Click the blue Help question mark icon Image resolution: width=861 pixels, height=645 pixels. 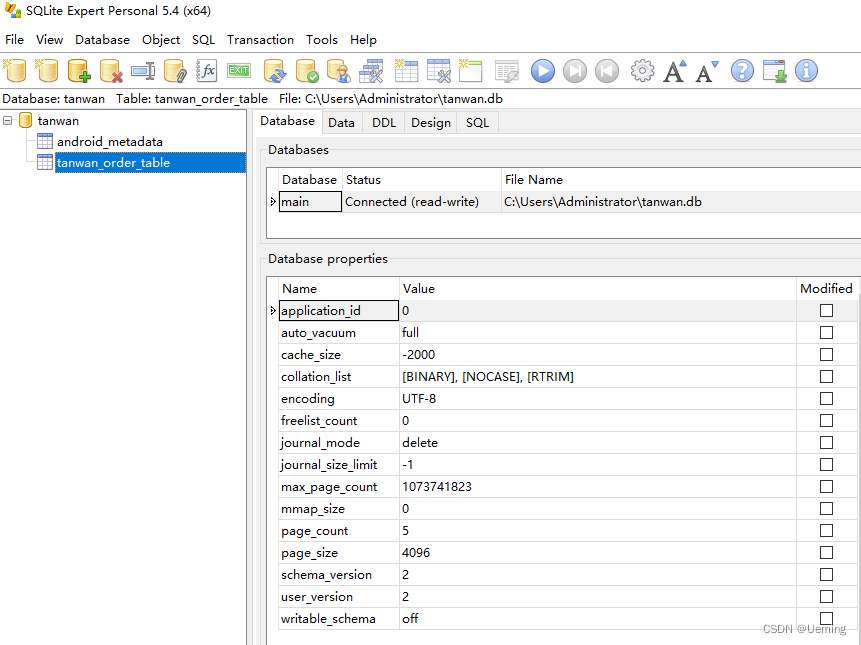pyautogui.click(x=742, y=71)
